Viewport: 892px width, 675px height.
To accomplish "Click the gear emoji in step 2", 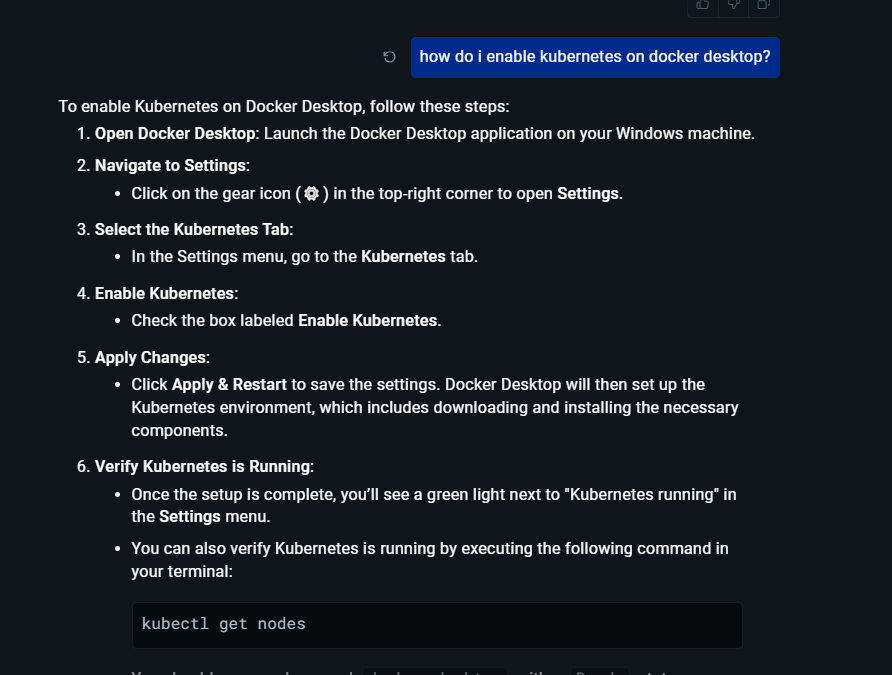I will point(311,193).
